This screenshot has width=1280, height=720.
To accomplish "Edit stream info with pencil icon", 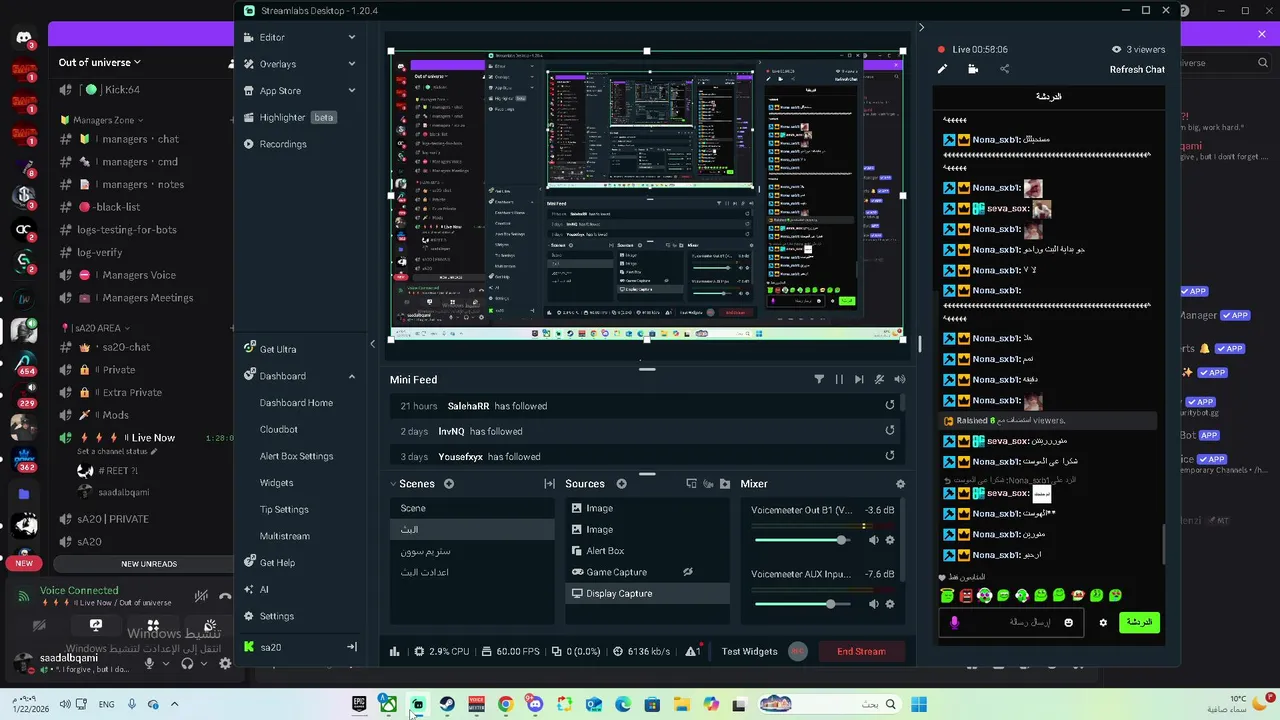I will pos(942,69).
